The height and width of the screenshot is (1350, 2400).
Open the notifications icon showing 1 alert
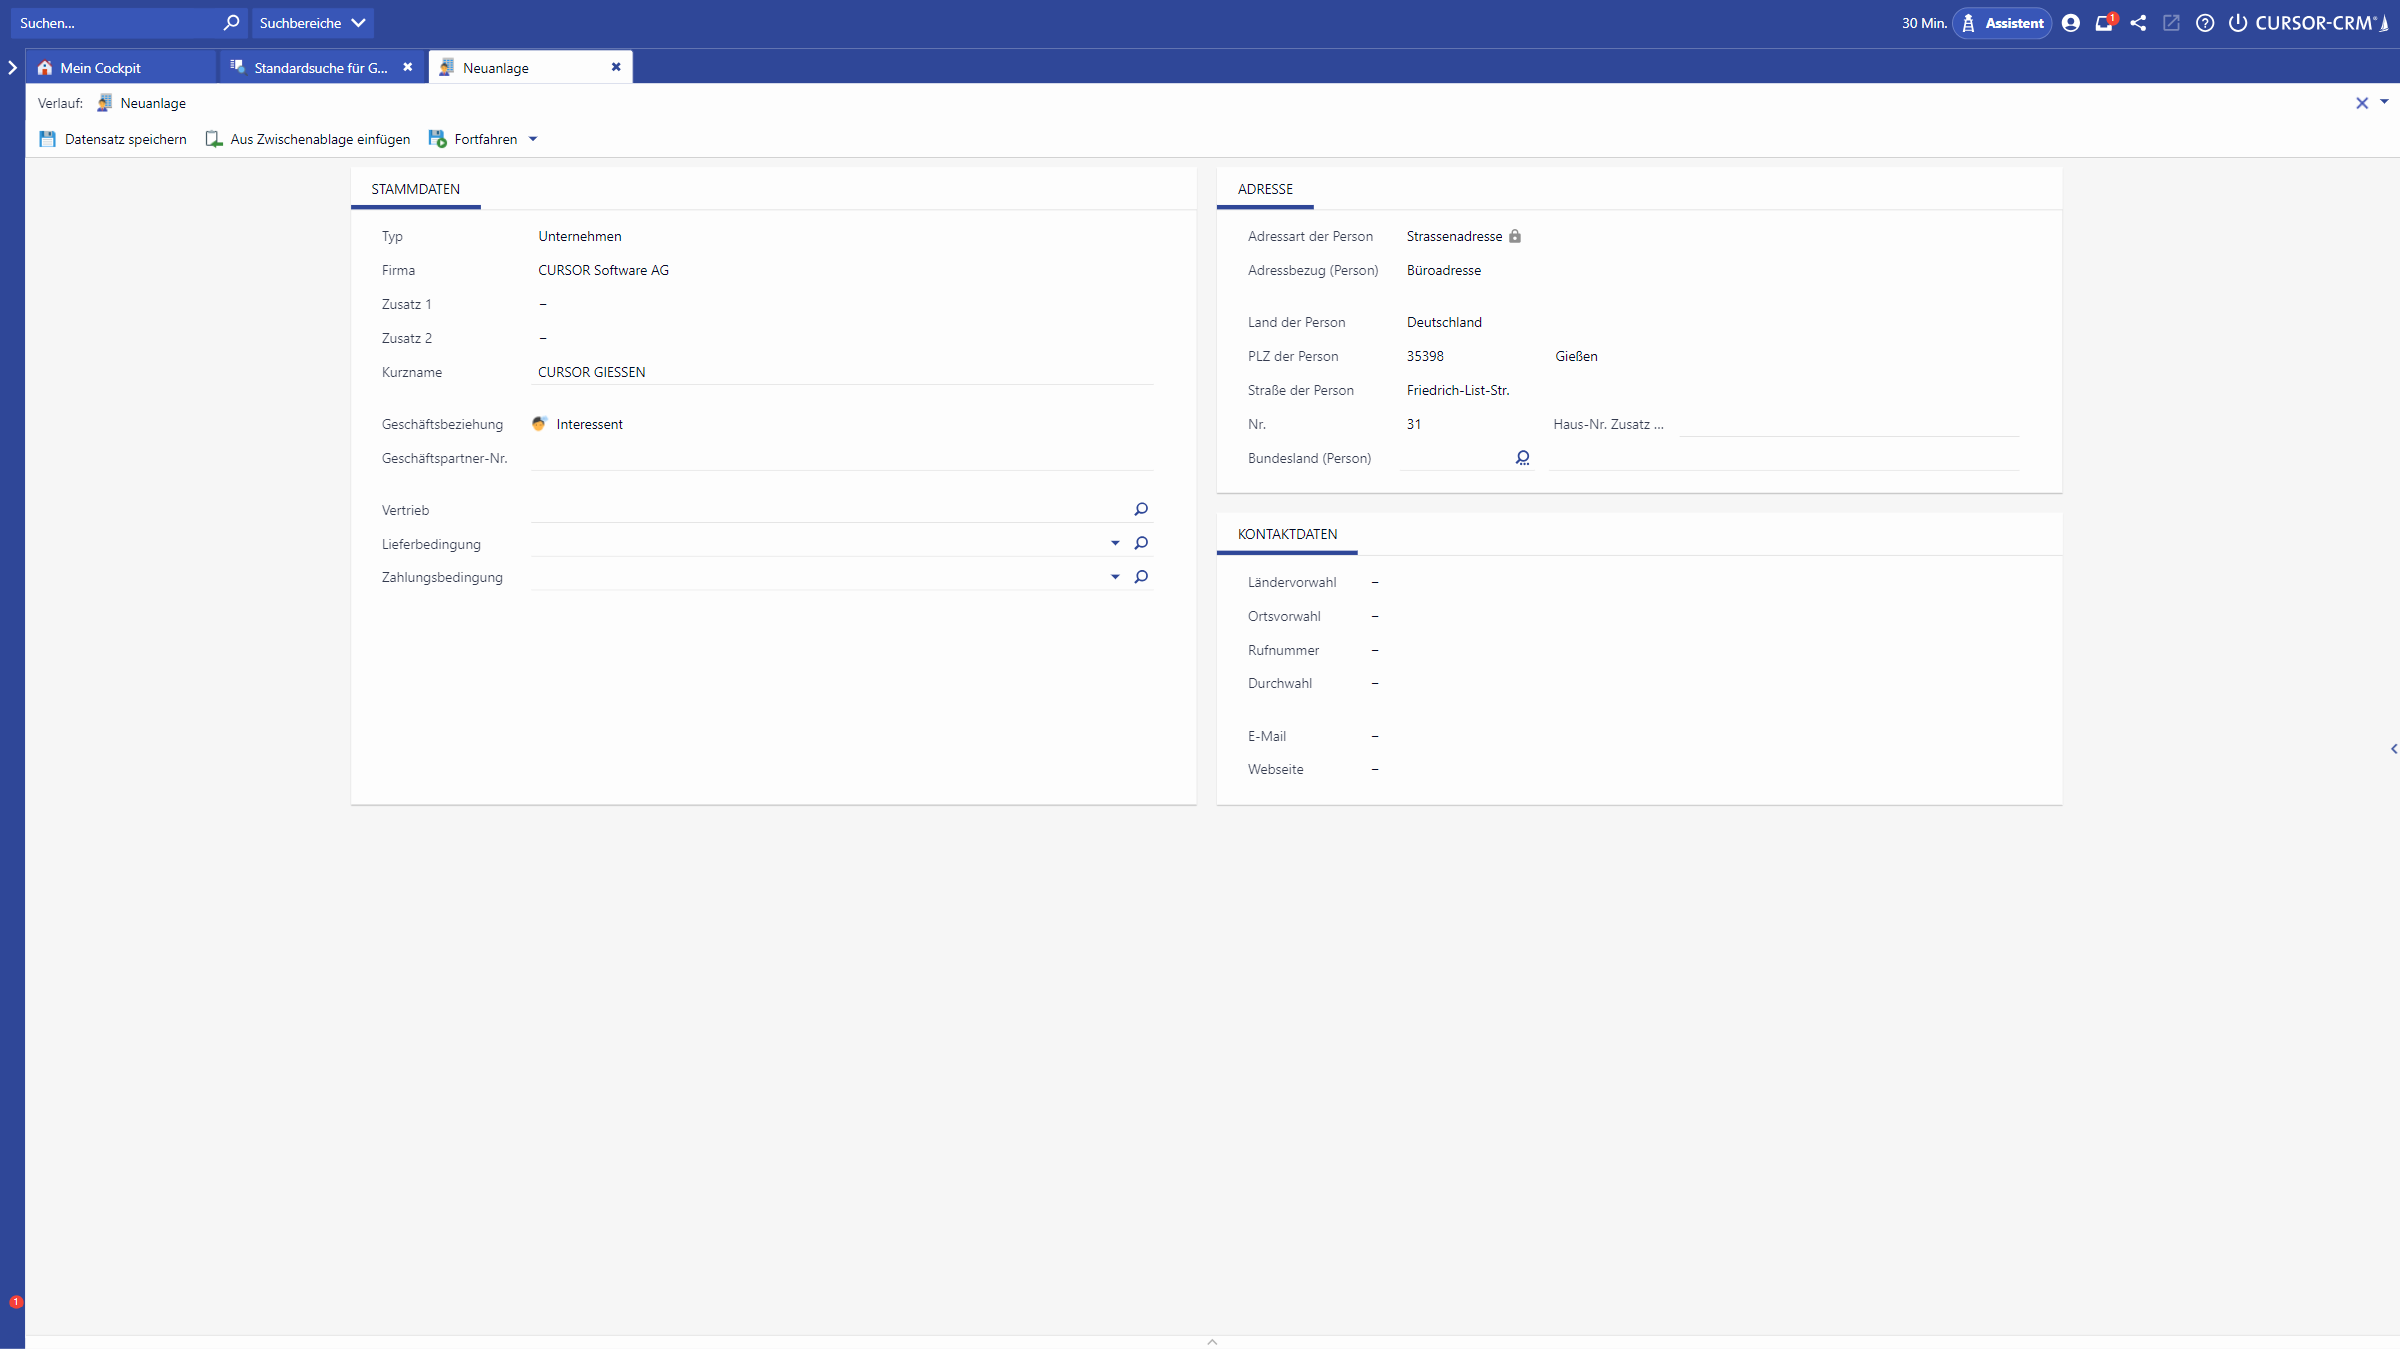tap(2105, 22)
